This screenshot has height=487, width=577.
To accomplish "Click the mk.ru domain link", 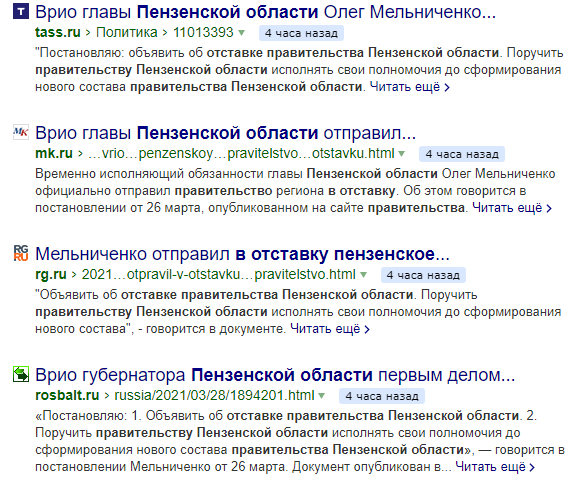I will click(54, 153).
